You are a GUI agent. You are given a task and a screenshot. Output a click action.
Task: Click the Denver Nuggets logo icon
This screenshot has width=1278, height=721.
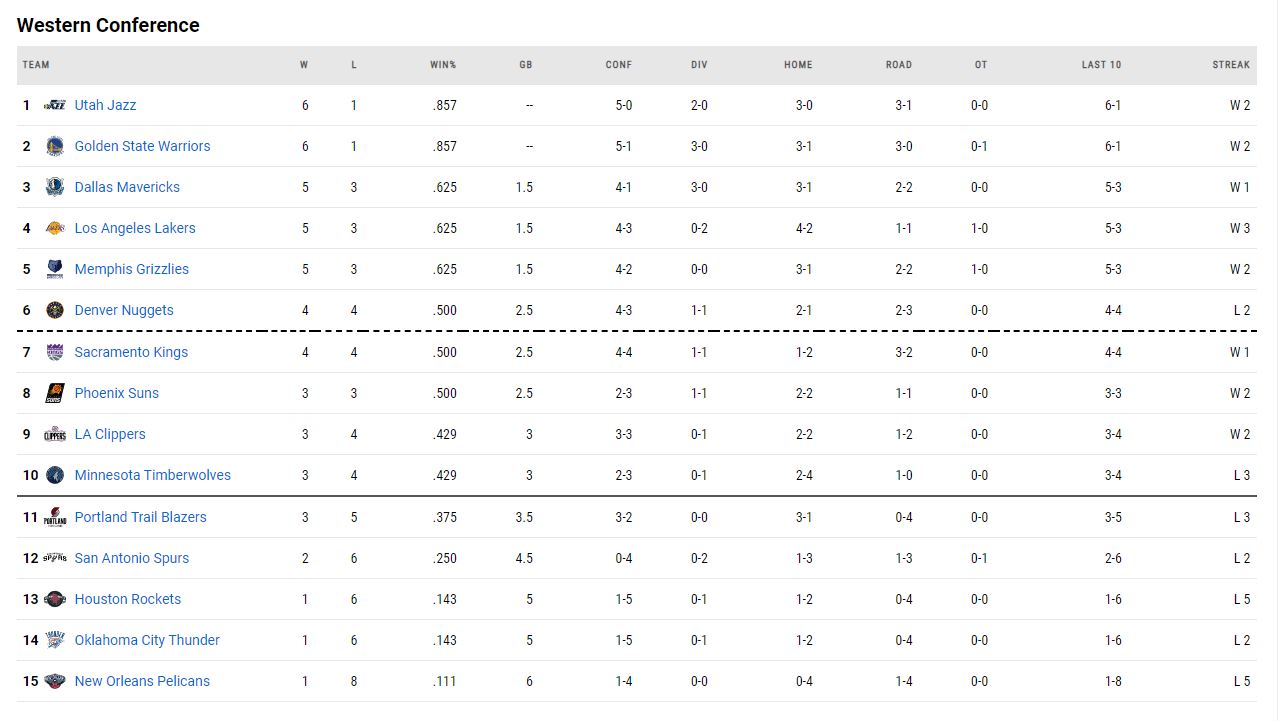[x=55, y=310]
